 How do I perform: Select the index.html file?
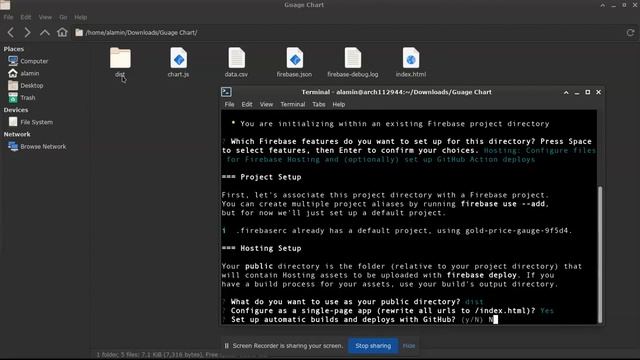pos(411,62)
